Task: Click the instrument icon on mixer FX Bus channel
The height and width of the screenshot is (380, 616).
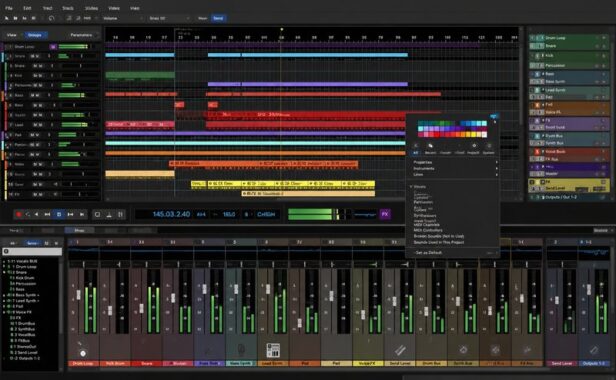Action: (527, 349)
